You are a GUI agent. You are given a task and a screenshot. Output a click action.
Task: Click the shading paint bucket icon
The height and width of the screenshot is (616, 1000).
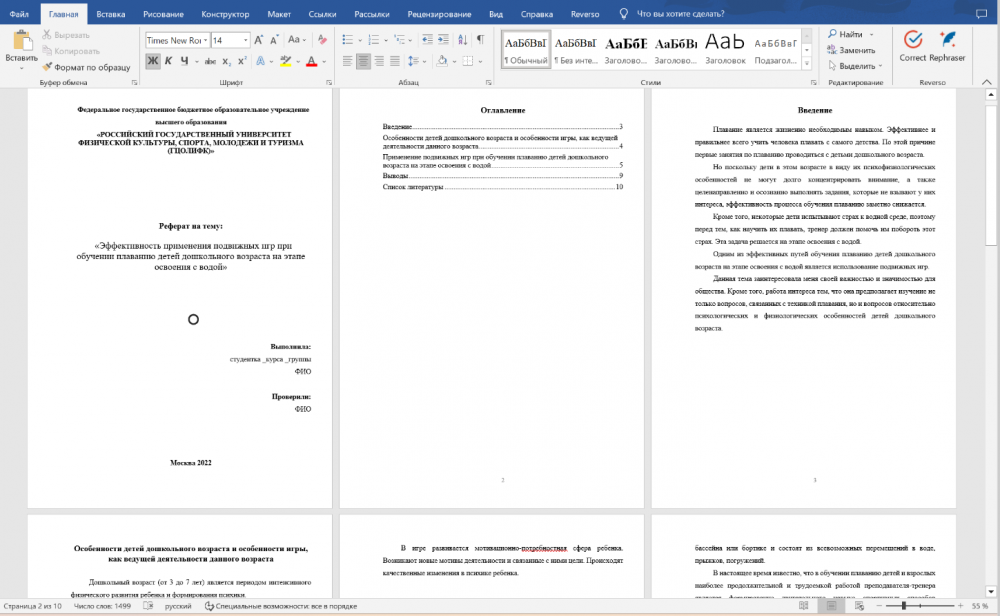[442, 61]
